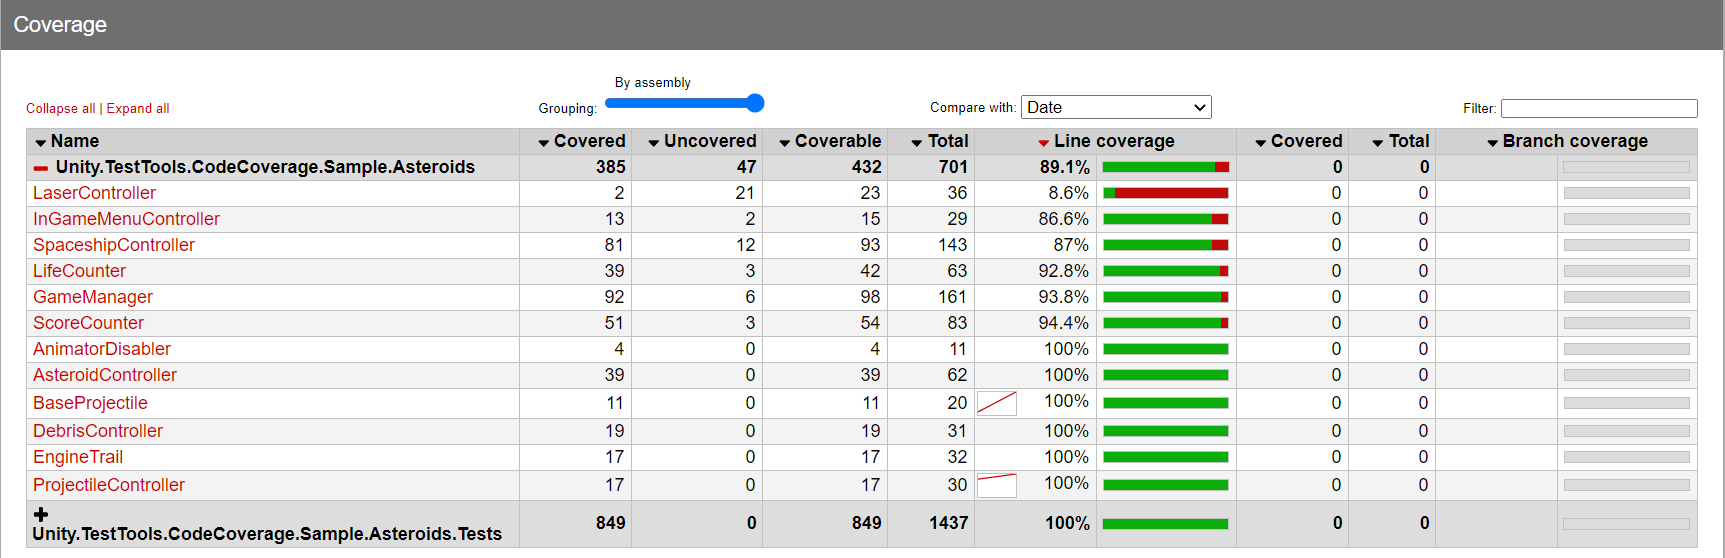The width and height of the screenshot is (1725, 558).
Task: Click the red sort arrow beside Line coverage
Action: click(1044, 143)
